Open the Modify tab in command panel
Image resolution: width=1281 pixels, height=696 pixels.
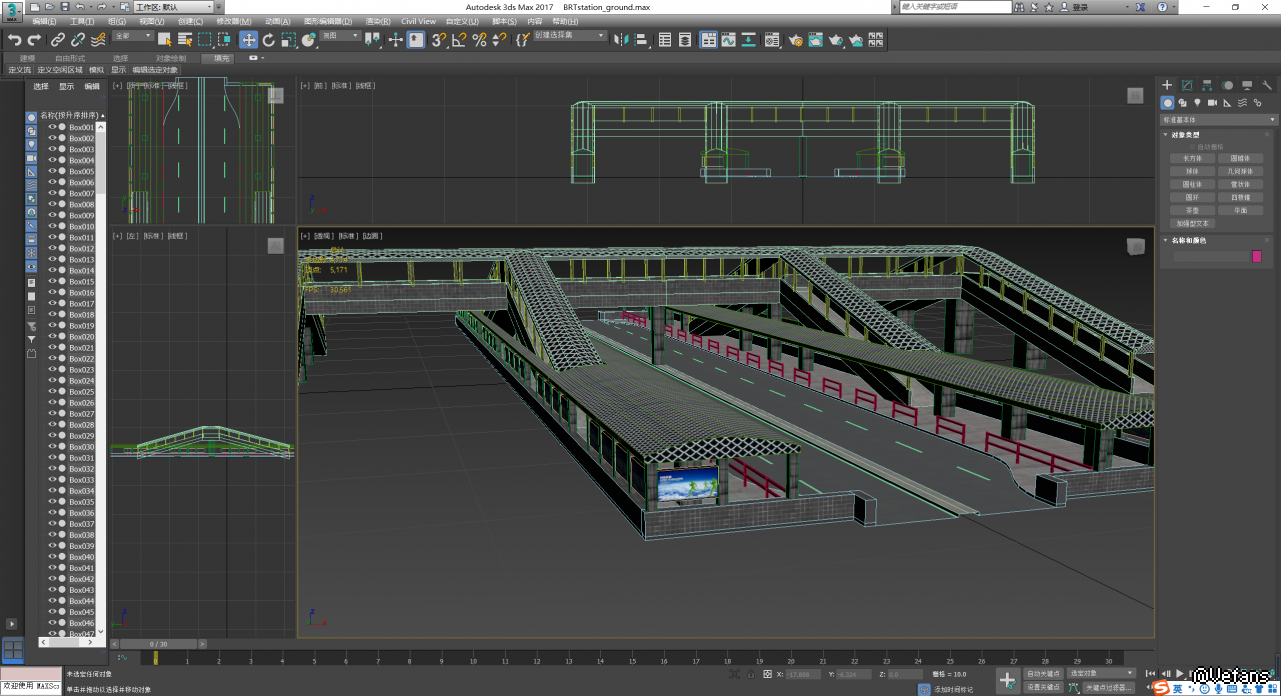(1187, 86)
